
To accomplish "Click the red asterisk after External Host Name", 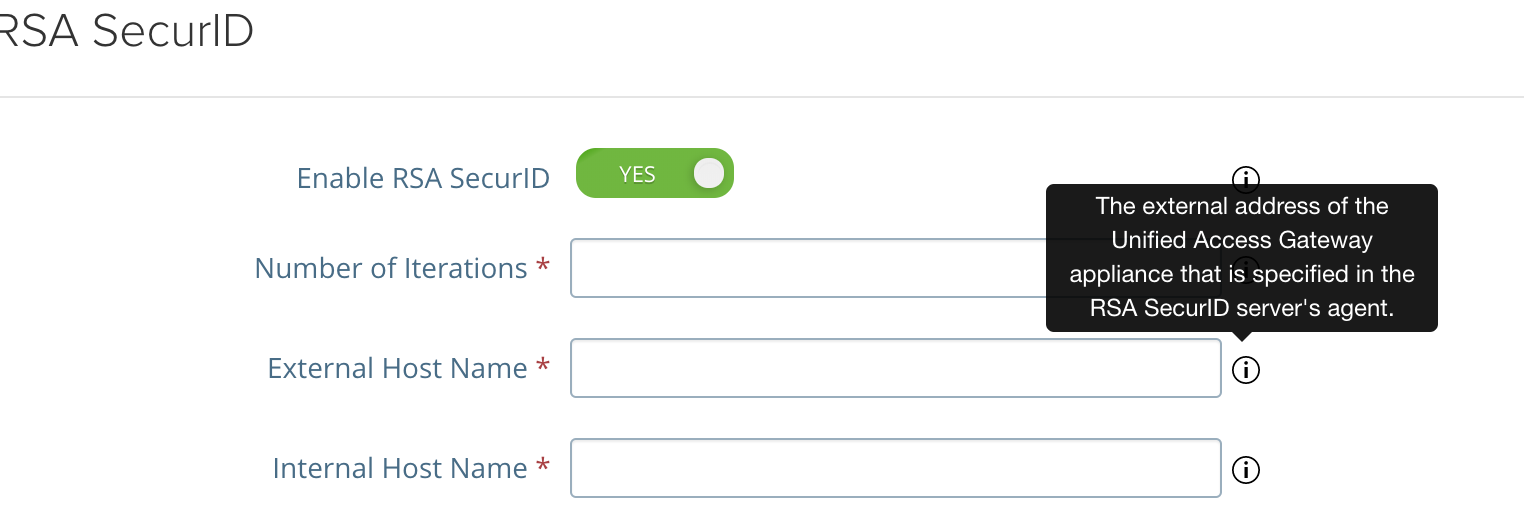I will [x=543, y=366].
